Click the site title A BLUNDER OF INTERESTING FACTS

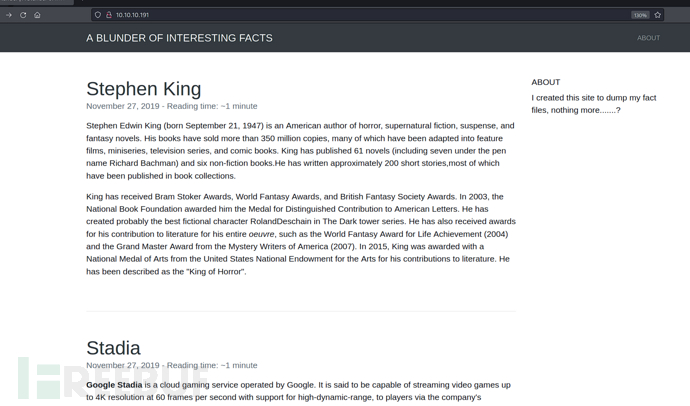(179, 38)
